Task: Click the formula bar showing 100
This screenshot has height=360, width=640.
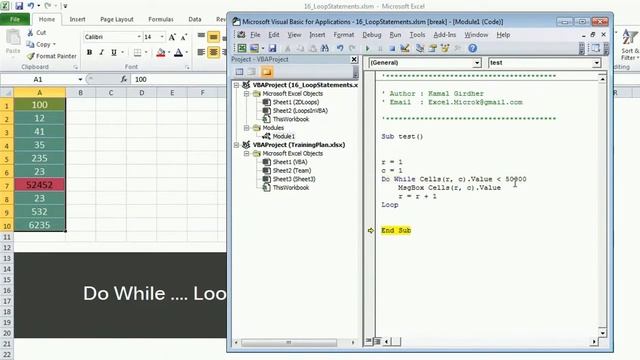Action: tap(179, 79)
